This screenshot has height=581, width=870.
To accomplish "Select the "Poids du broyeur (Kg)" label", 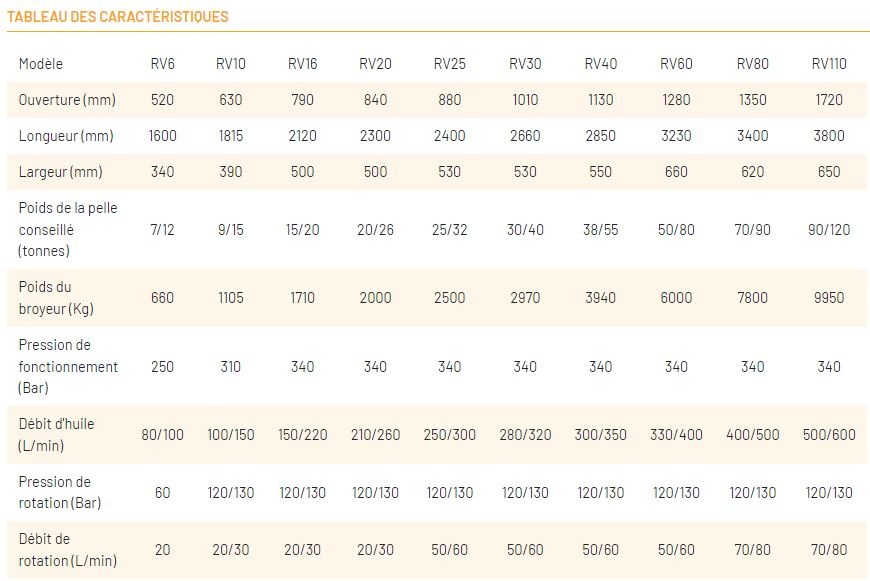I will click(x=56, y=298).
